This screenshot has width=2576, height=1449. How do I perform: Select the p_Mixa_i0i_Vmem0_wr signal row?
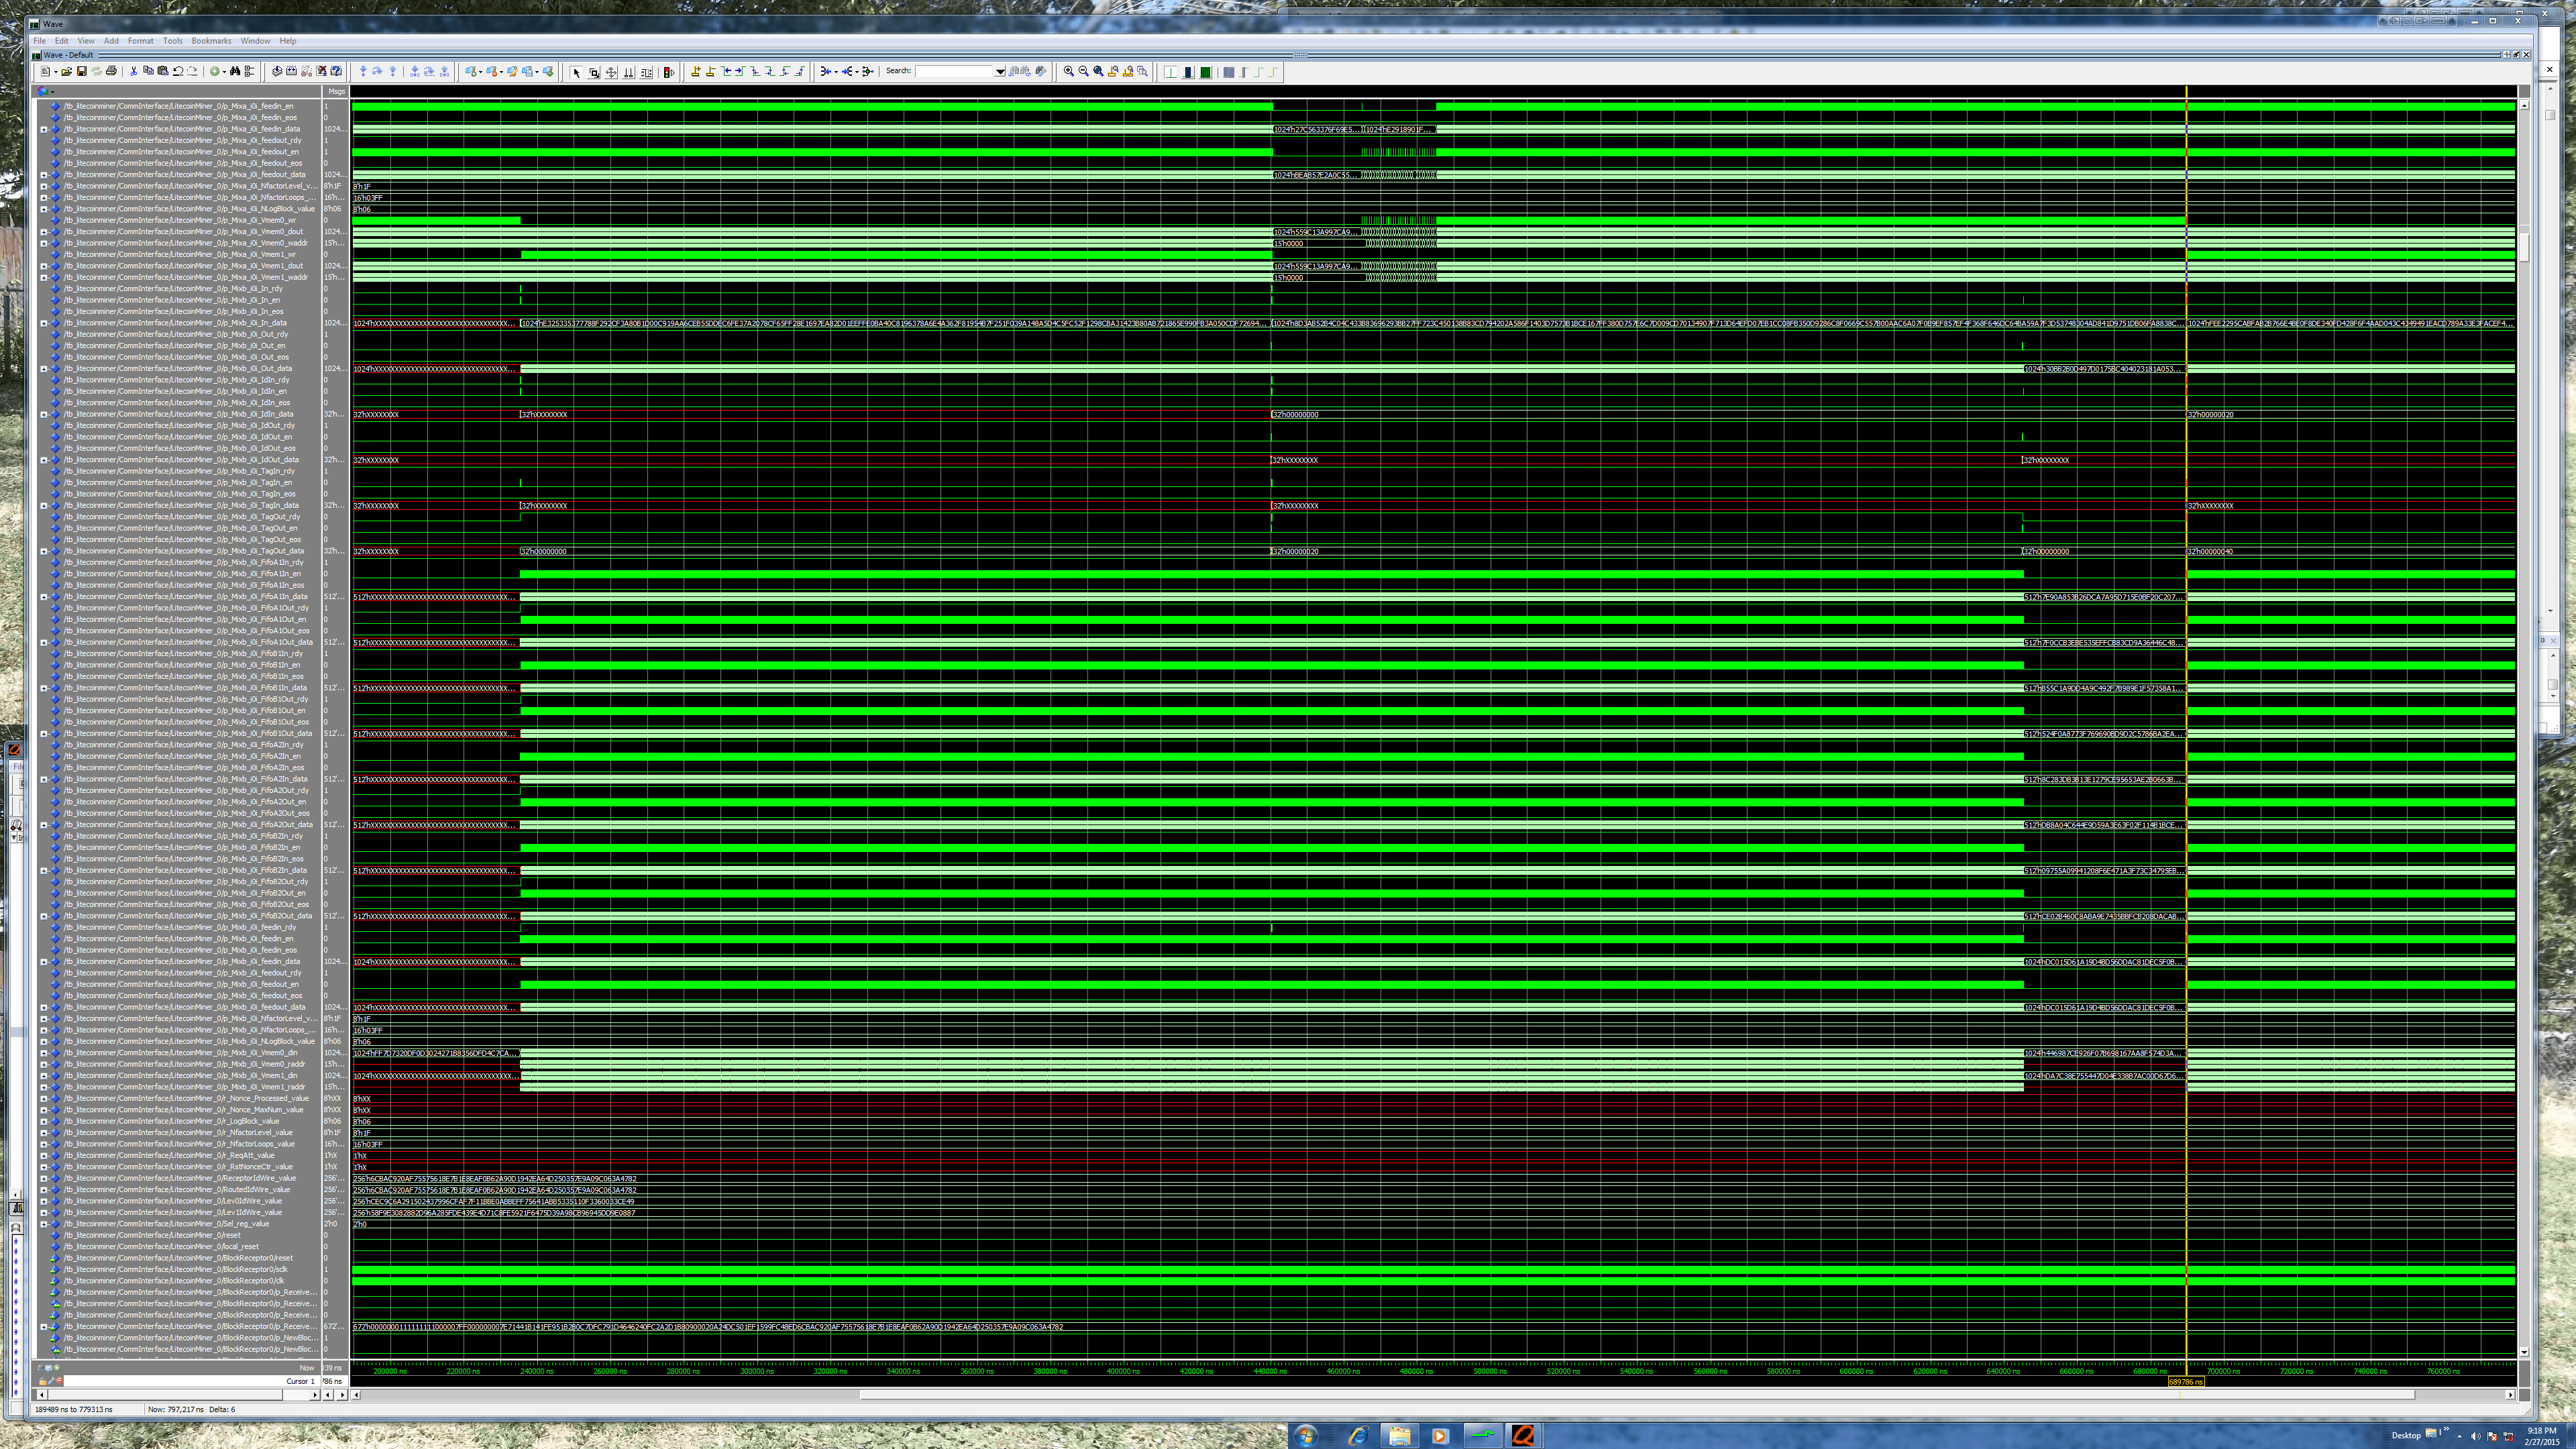180,220
